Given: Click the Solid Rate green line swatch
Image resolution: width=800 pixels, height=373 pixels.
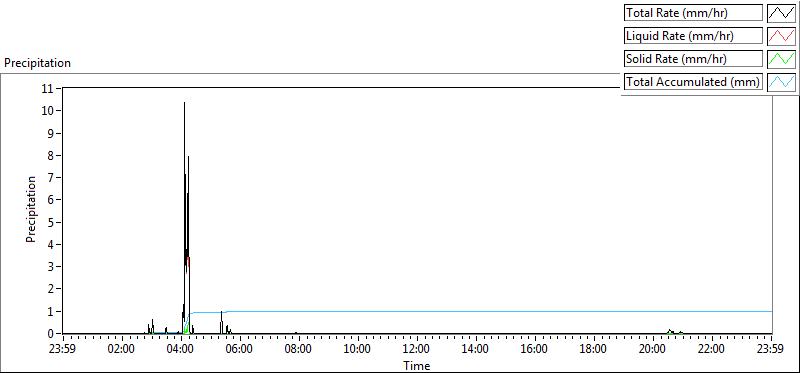Looking at the screenshot, I should (x=781, y=59).
